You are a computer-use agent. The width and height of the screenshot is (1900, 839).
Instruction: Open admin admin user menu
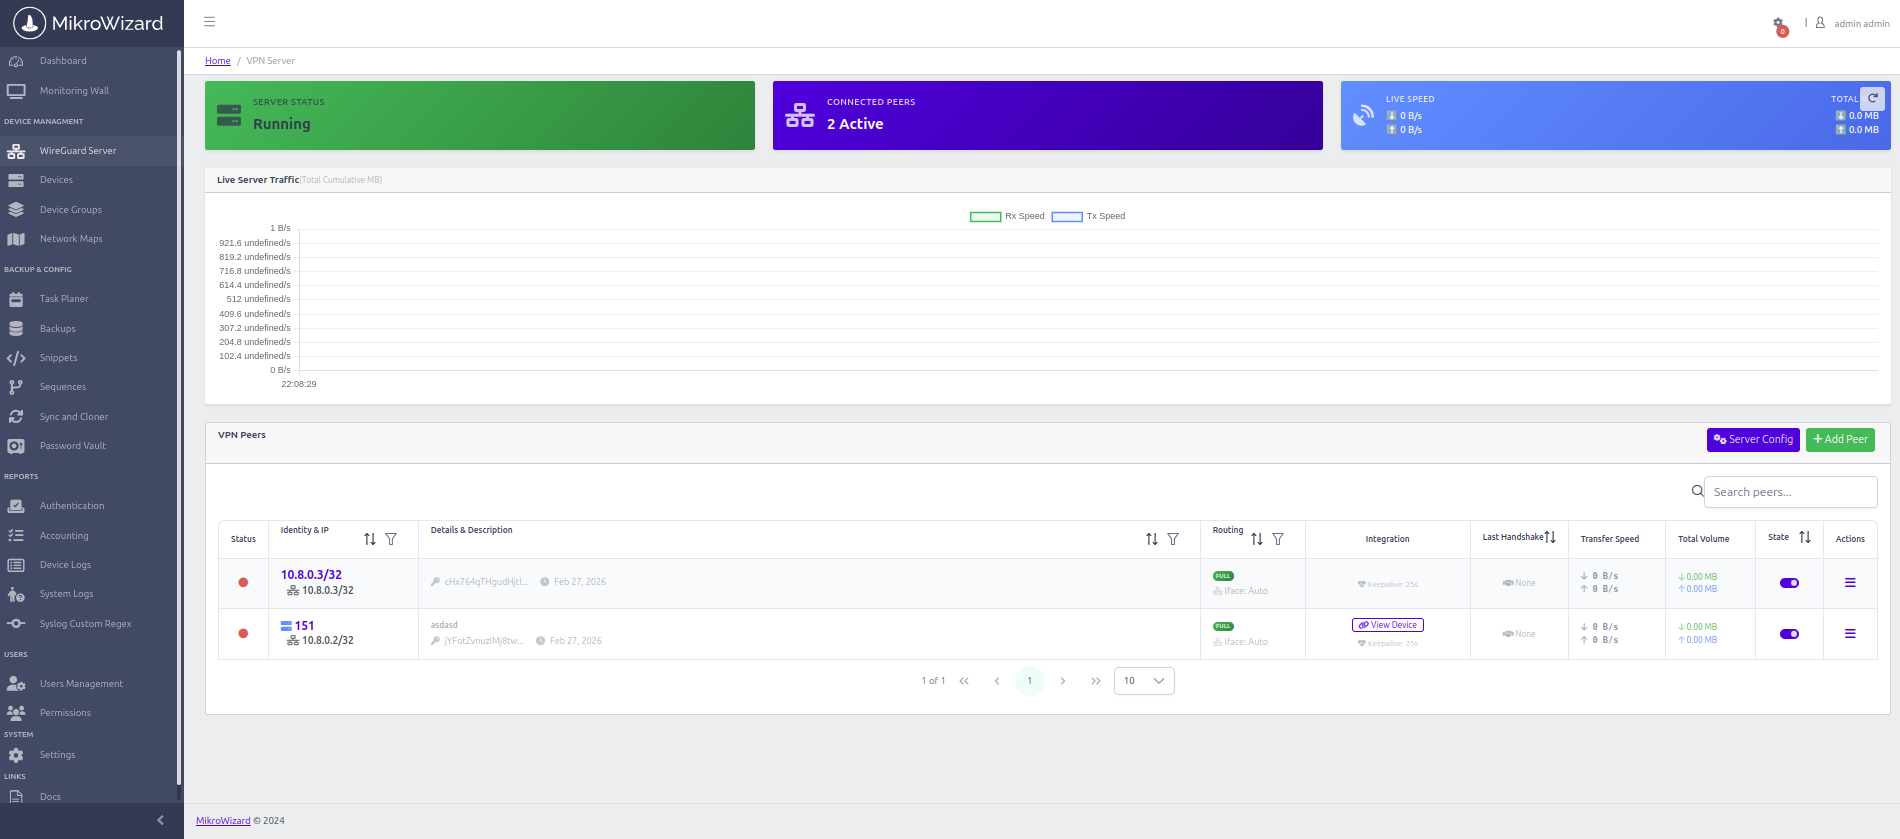(1860, 23)
